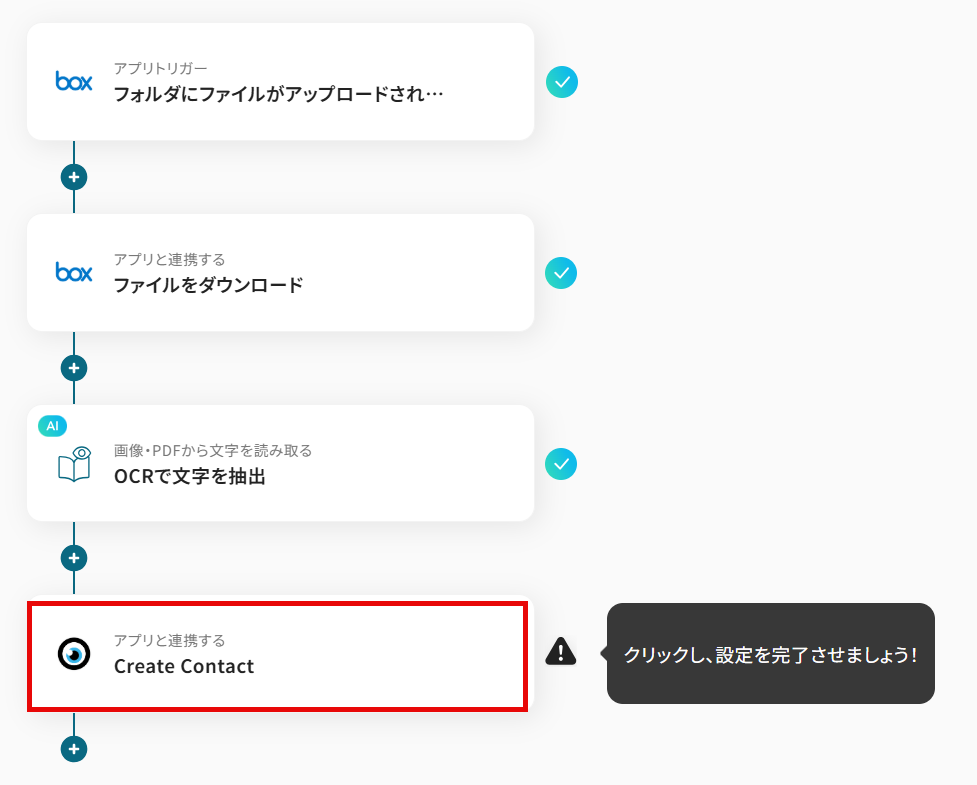Screen dimensions: 977x785
Task: Click the Box icon on the trigger step
Action: click(74, 82)
